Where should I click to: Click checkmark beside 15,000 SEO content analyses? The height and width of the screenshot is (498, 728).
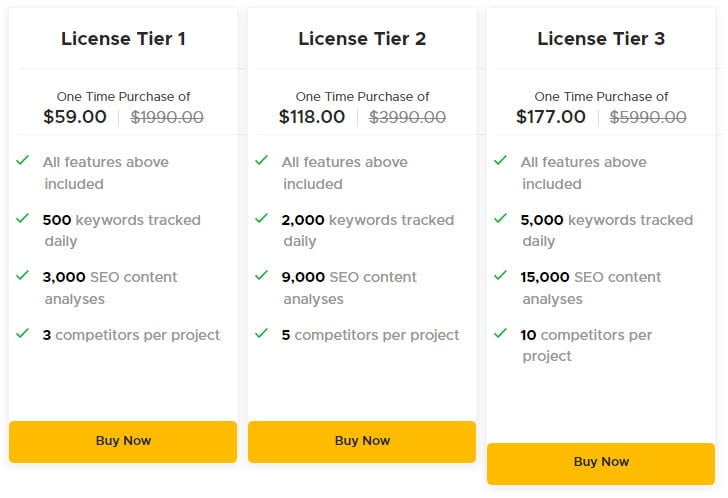point(500,275)
